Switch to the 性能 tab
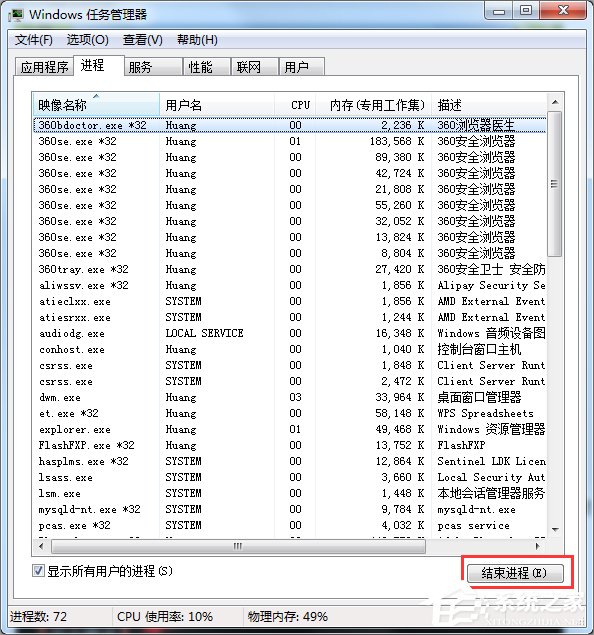 point(207,67)
